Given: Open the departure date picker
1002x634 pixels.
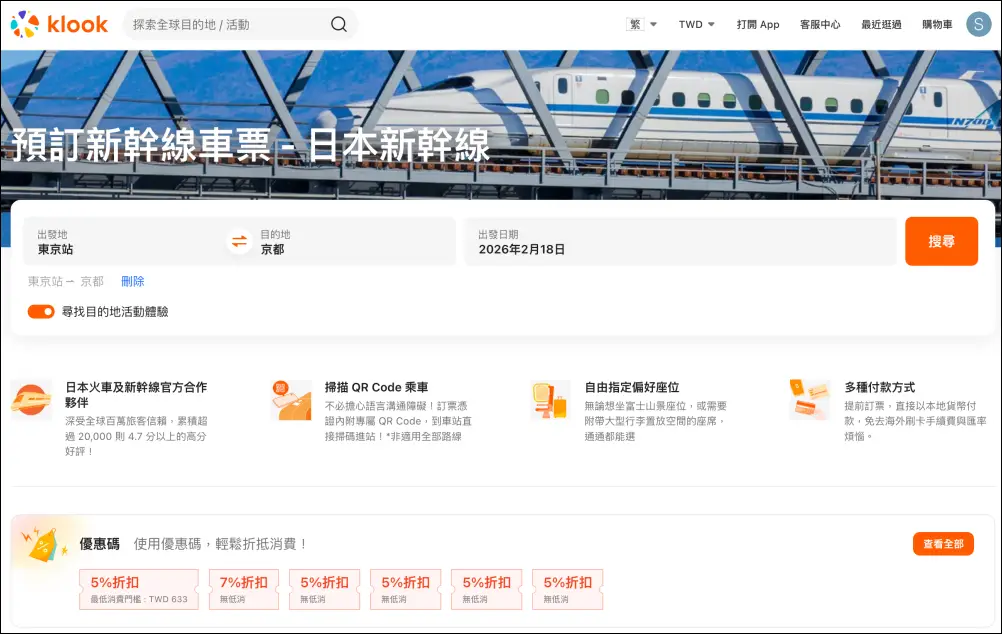Looking at the screenshot, I should [680, 242].
